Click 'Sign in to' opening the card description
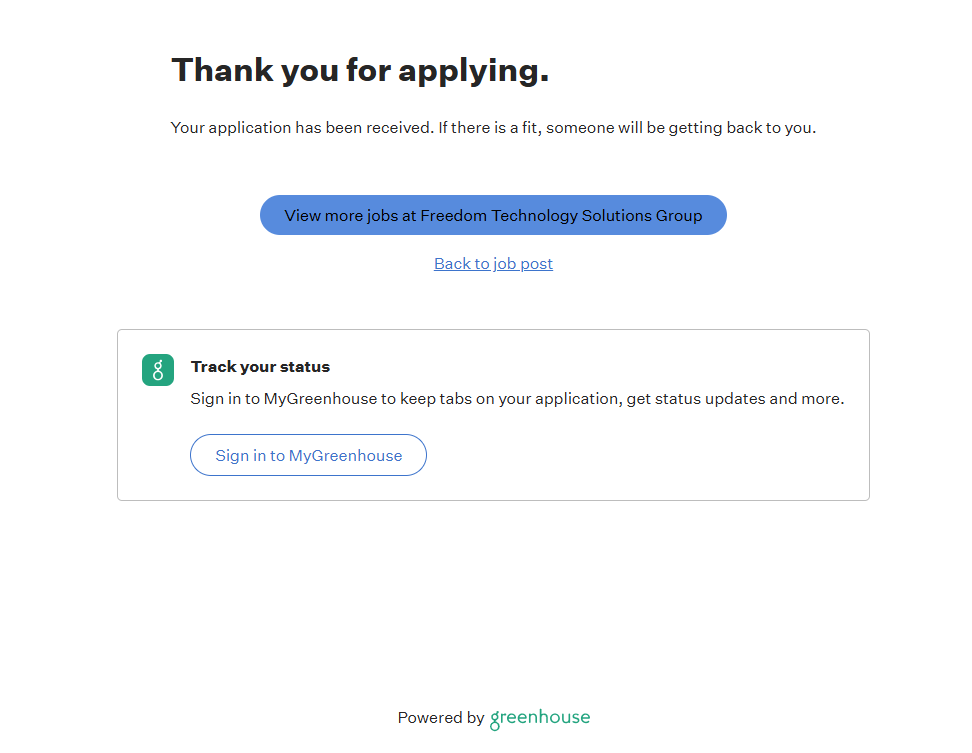The height and width of the screenshot is (753, 972). pyautogui.click(x=225, y=399)
